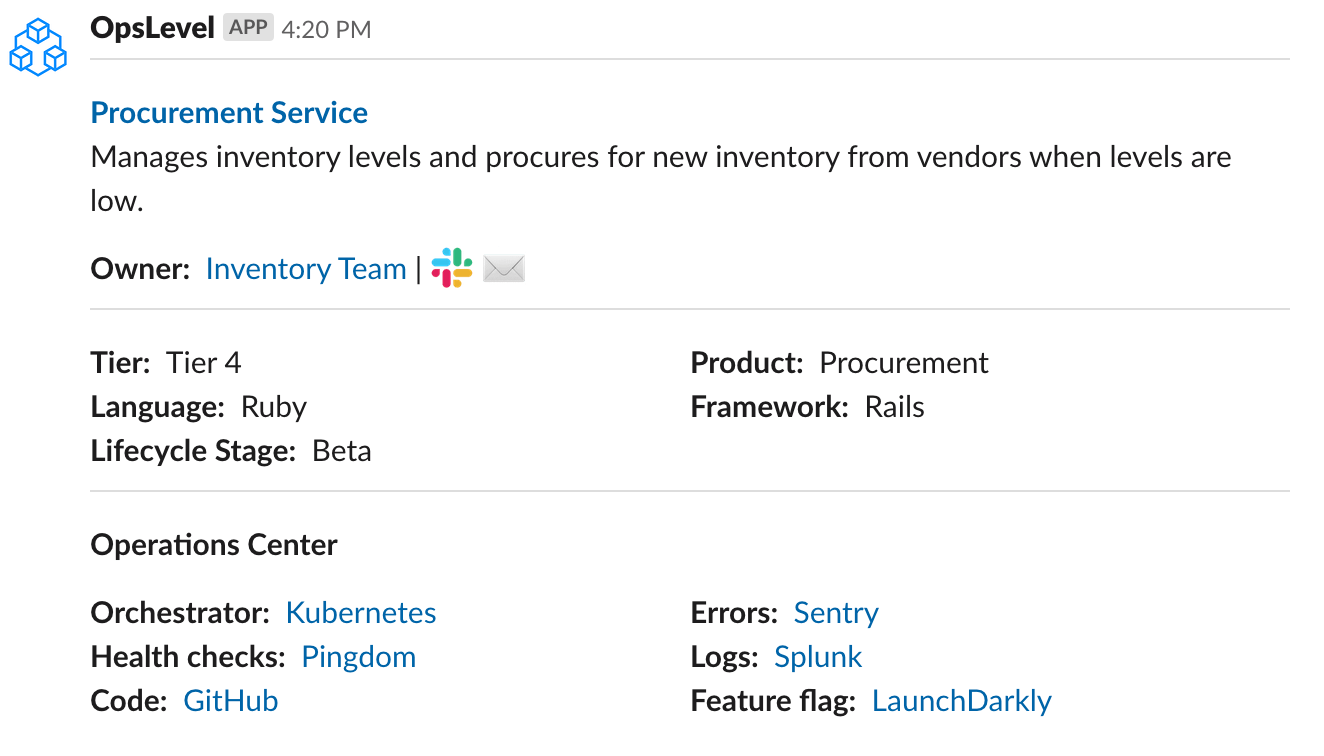Open the LaunchDarkly feature flag link
Image resolution: width=1324 pixels, height=756 pixels.
(962, 700)
